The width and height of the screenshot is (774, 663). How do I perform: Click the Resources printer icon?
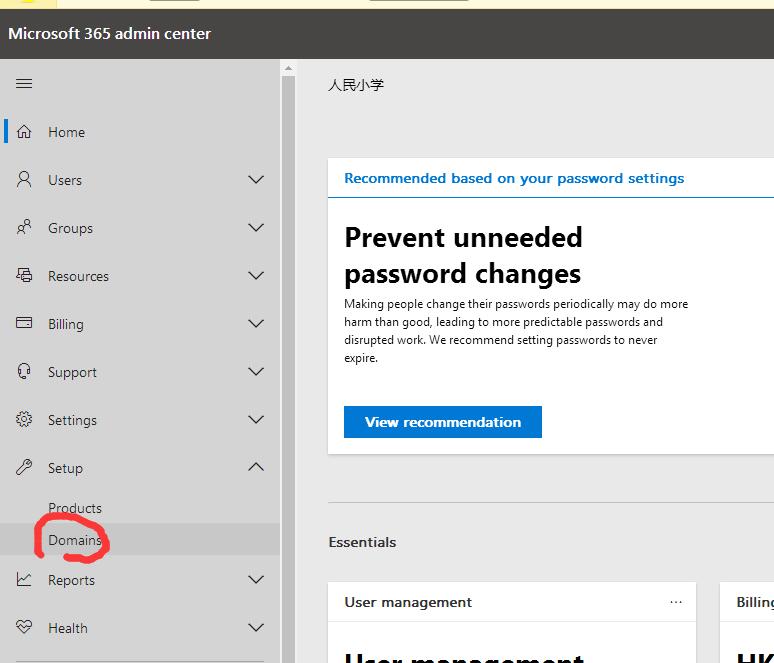click(x=24, y=275)
